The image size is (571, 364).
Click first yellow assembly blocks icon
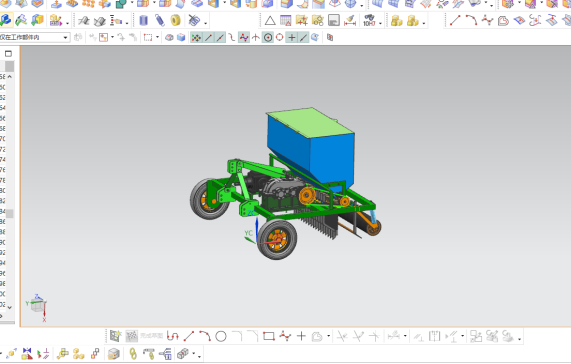[397, 20]
